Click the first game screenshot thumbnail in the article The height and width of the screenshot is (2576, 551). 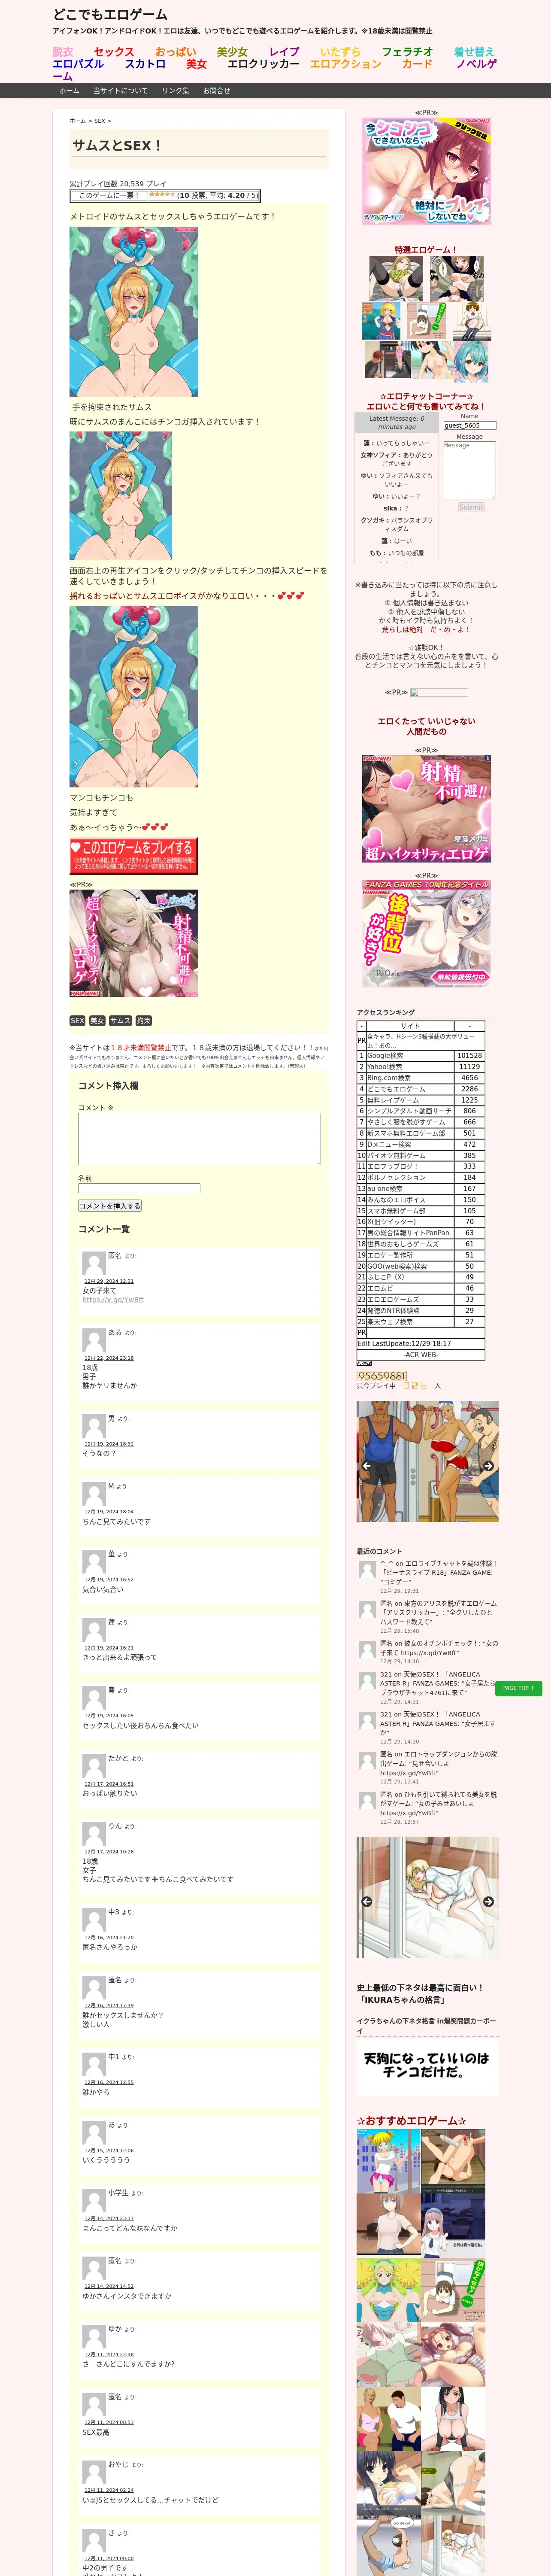click(133, 312)
